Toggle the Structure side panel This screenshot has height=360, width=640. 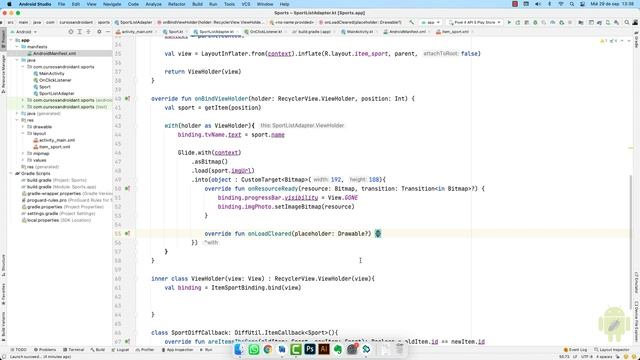(3, 265)
